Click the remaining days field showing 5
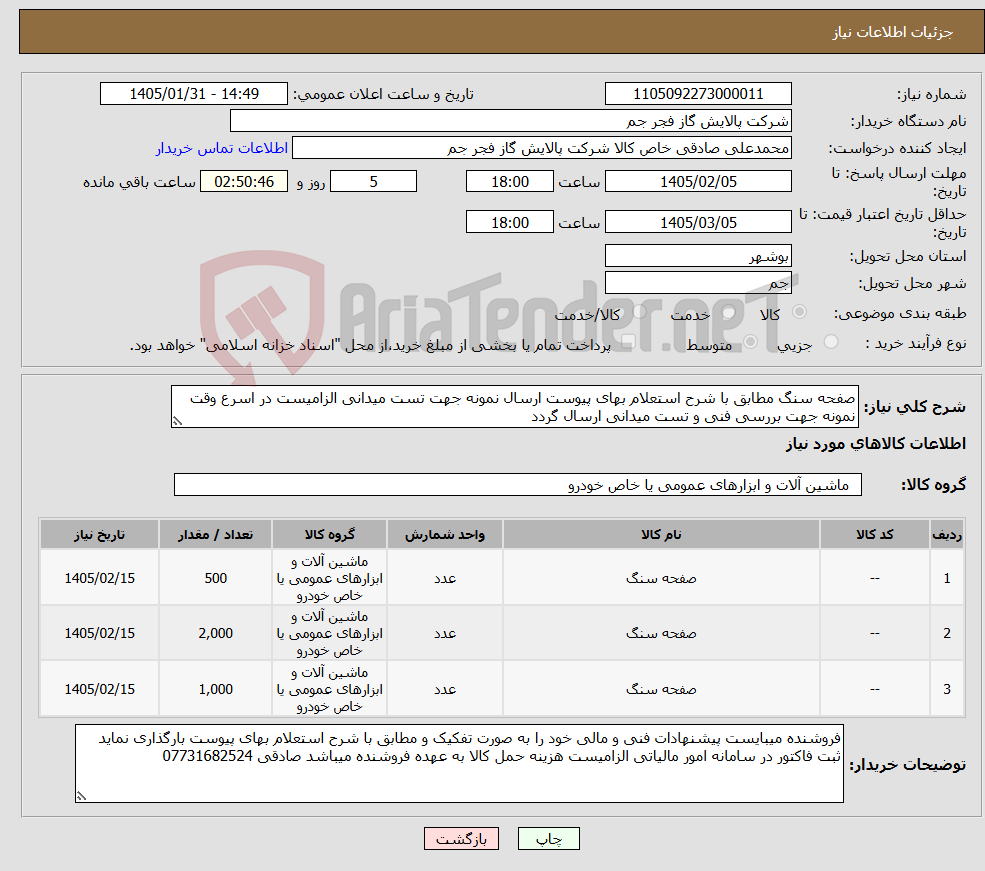The height and width of the screenshot is (871, 985). (x=373, y=181)
